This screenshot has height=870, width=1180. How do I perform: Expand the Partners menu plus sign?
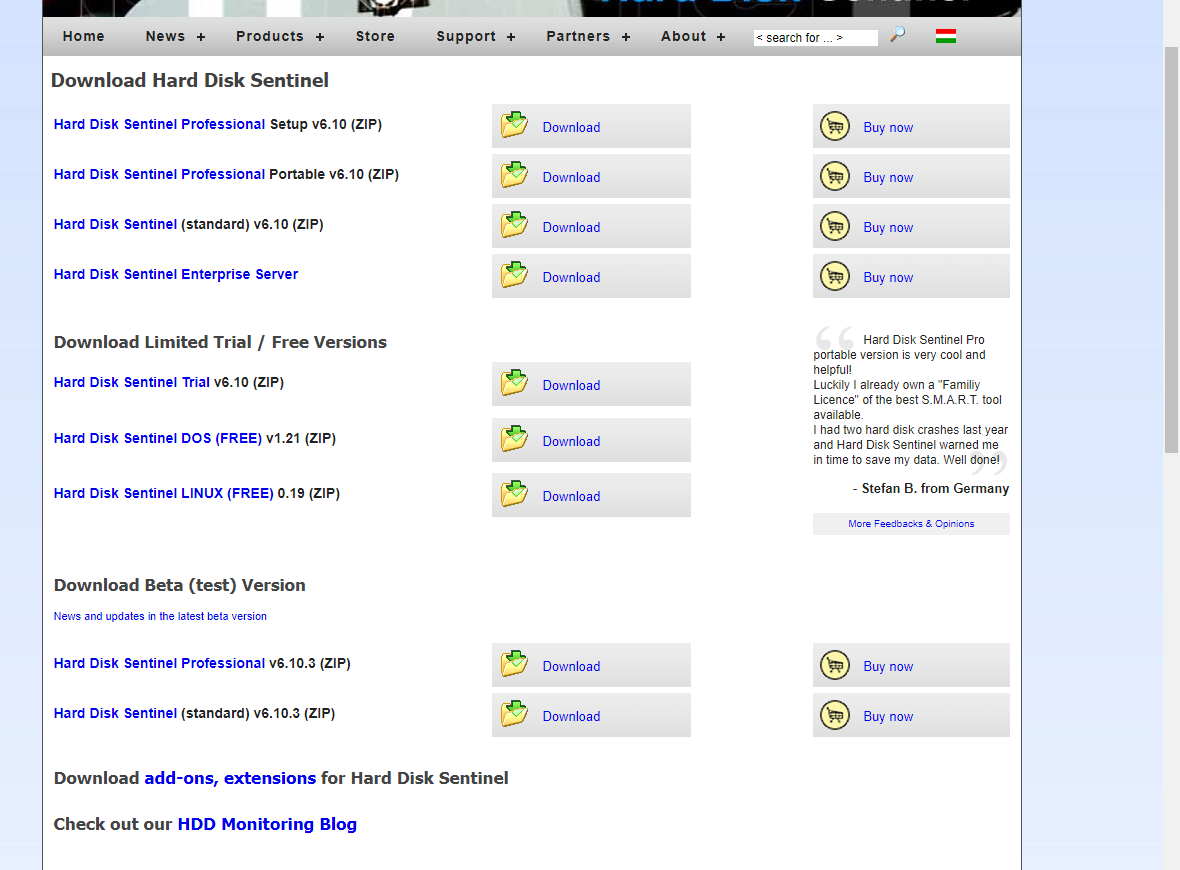tap(625, 37)
